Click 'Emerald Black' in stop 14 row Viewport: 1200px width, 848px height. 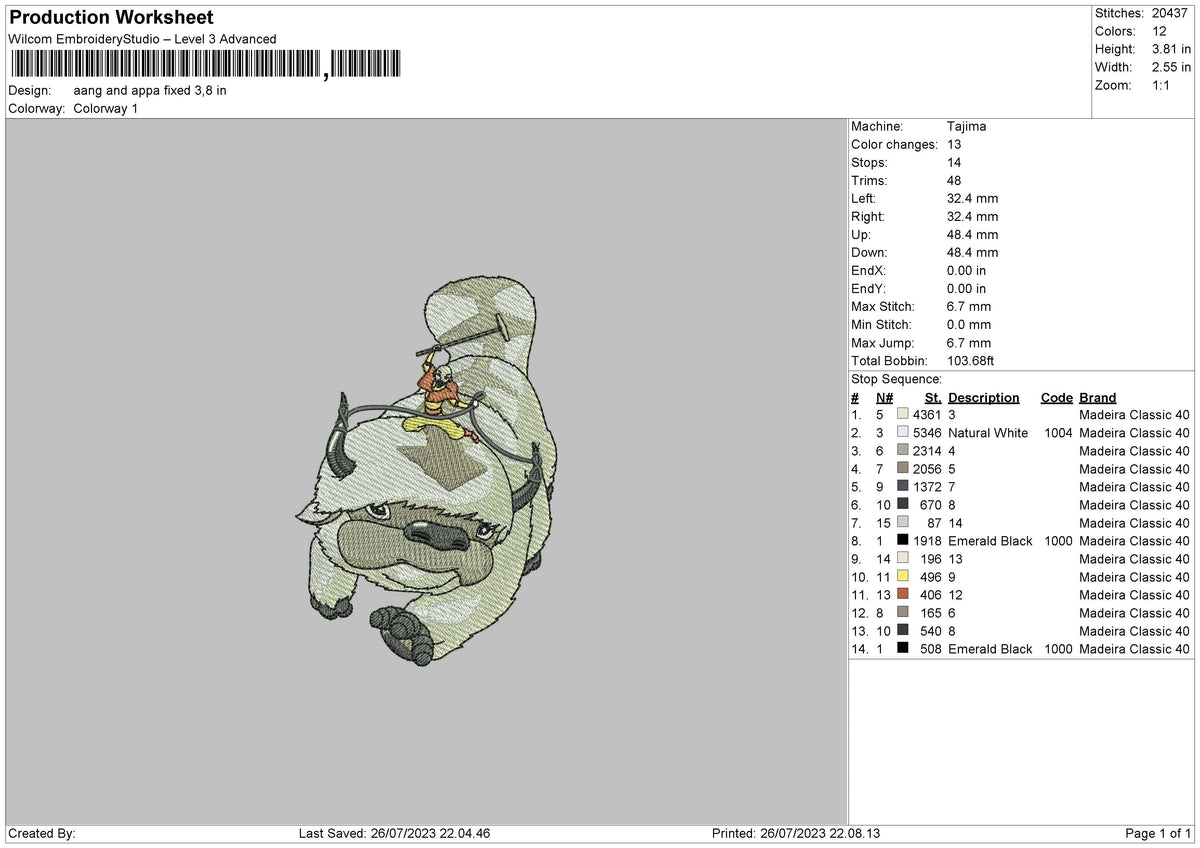[x=990, y=649]
